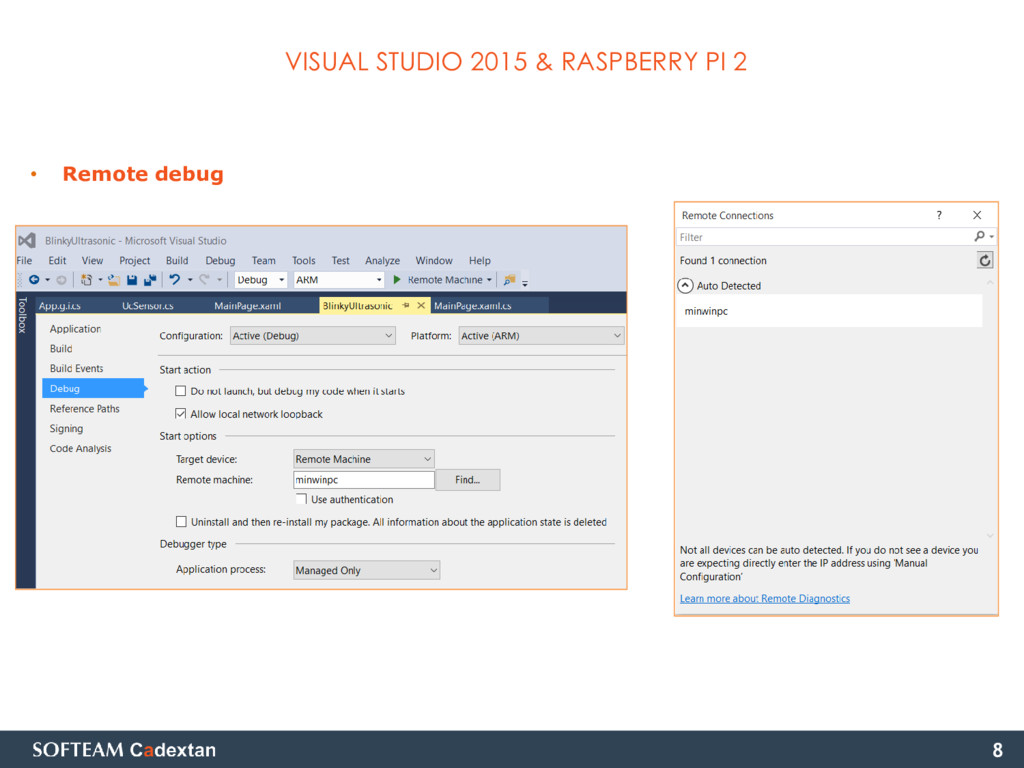This screenshot has width=1024, height=768.
Task: Open the Test menu
Action: click(x=340, y=261)
